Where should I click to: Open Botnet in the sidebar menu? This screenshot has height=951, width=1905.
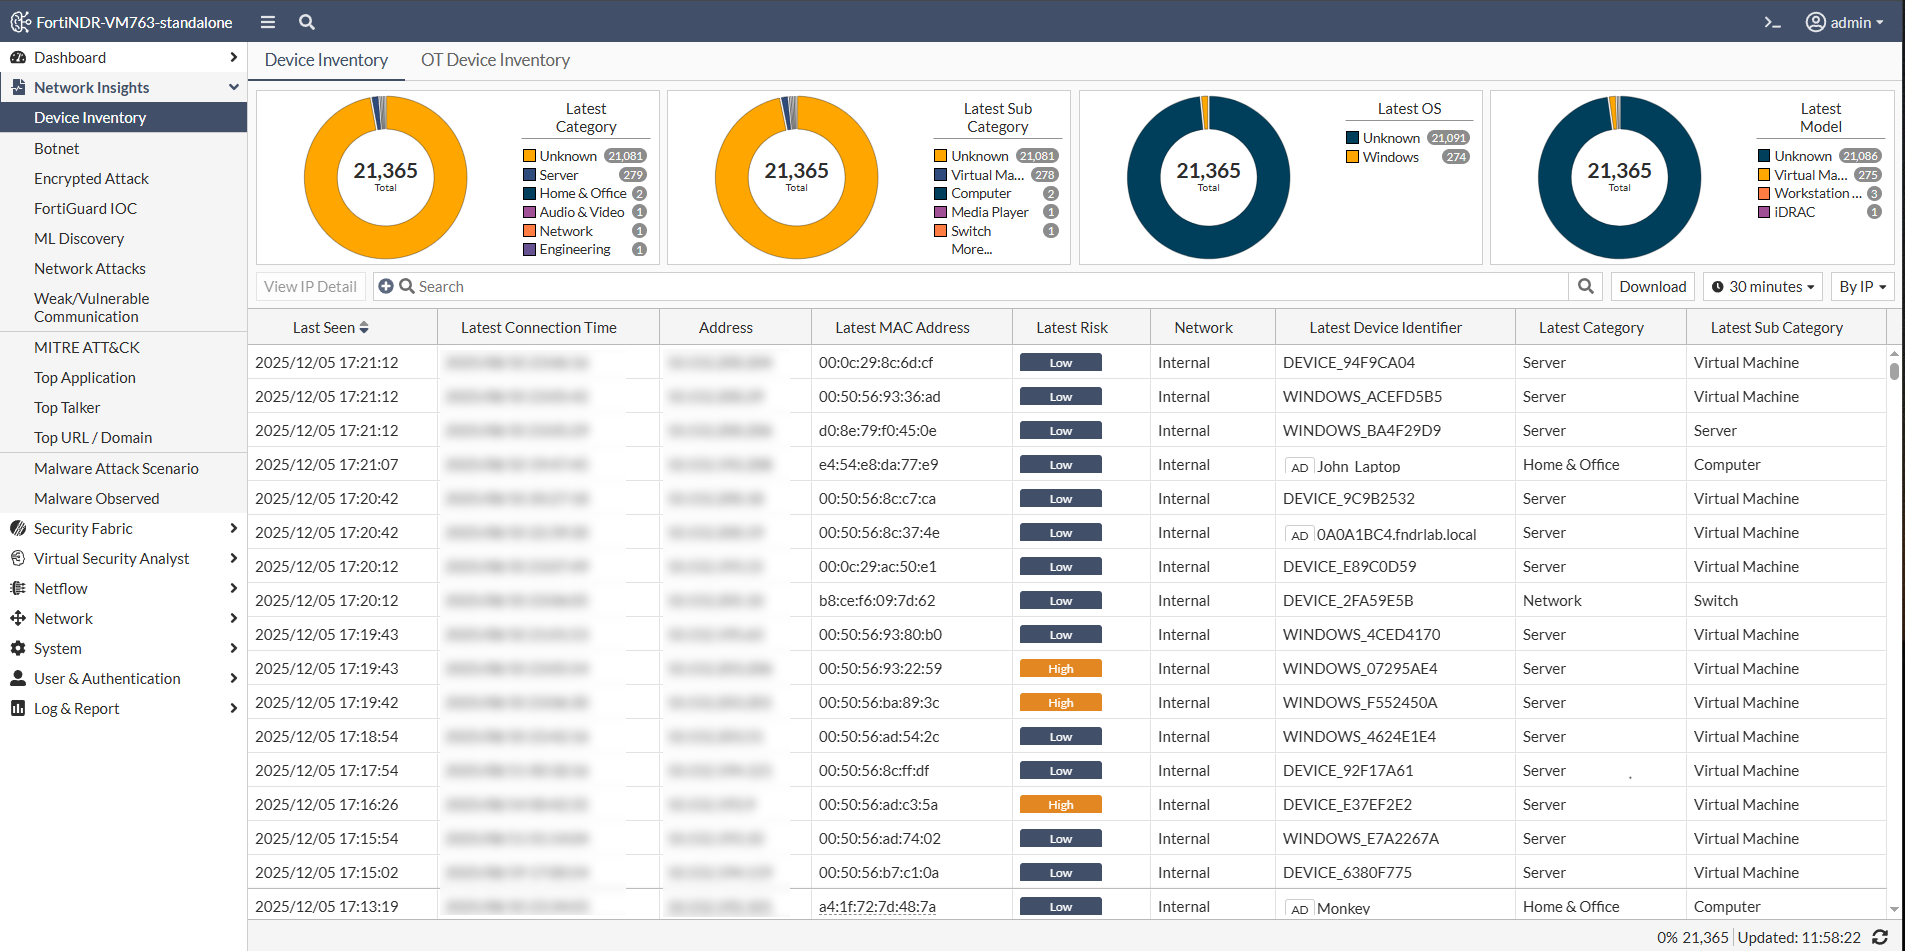coord(57,148)
